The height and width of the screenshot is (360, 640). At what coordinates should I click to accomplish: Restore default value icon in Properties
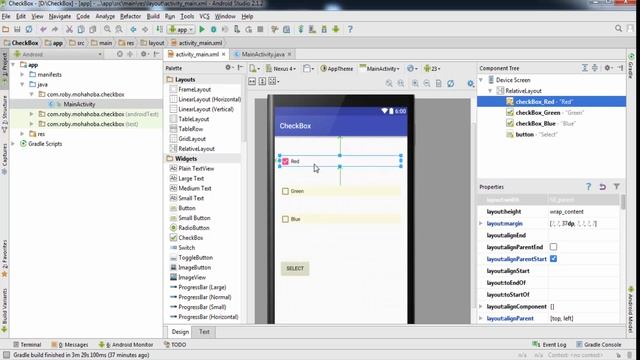click(602, 187)
